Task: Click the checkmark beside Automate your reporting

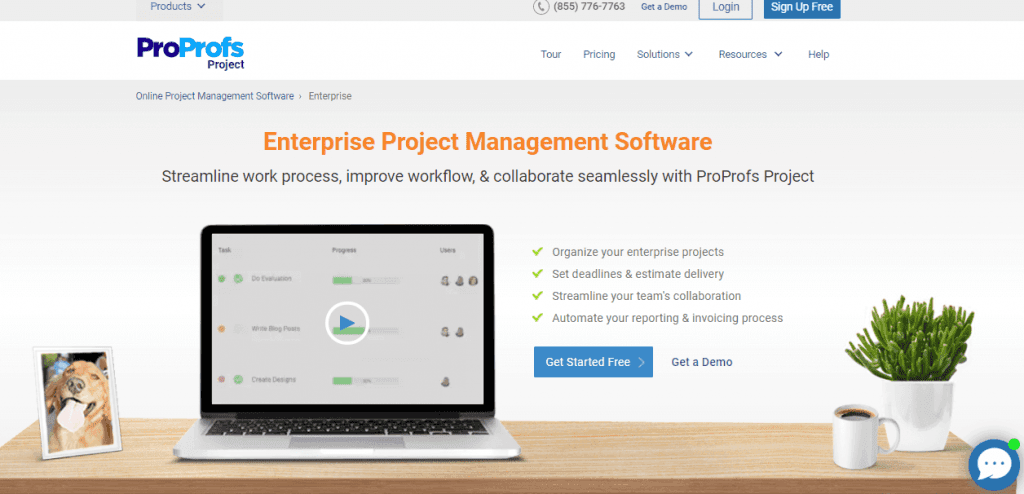Action: click(x=537, y=318)
